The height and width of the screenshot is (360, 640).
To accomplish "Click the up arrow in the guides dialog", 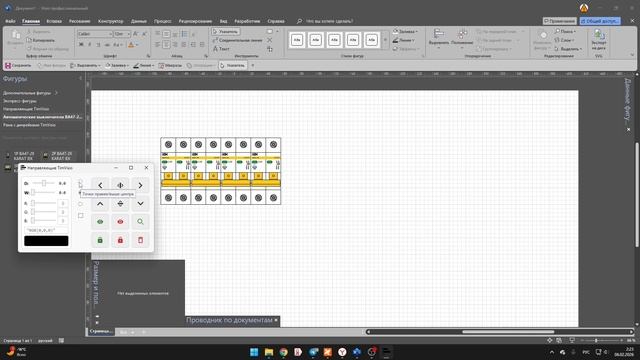I will point(100,204).
